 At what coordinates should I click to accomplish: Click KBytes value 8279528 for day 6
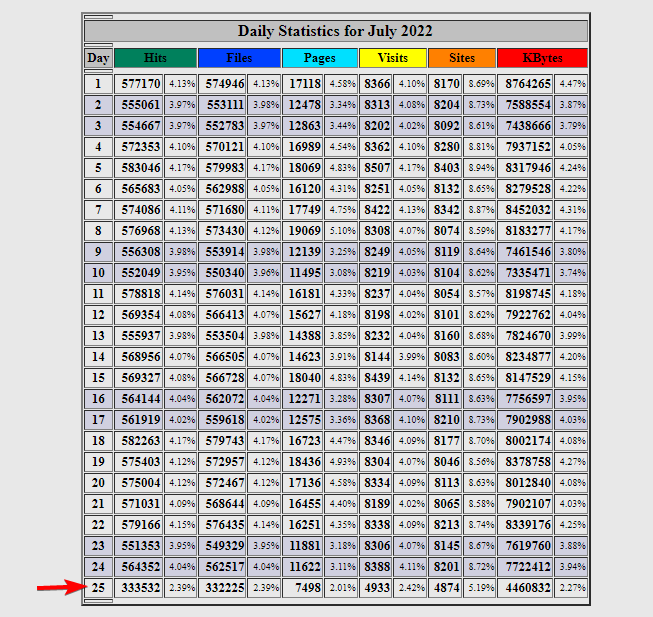pos(525,189)
